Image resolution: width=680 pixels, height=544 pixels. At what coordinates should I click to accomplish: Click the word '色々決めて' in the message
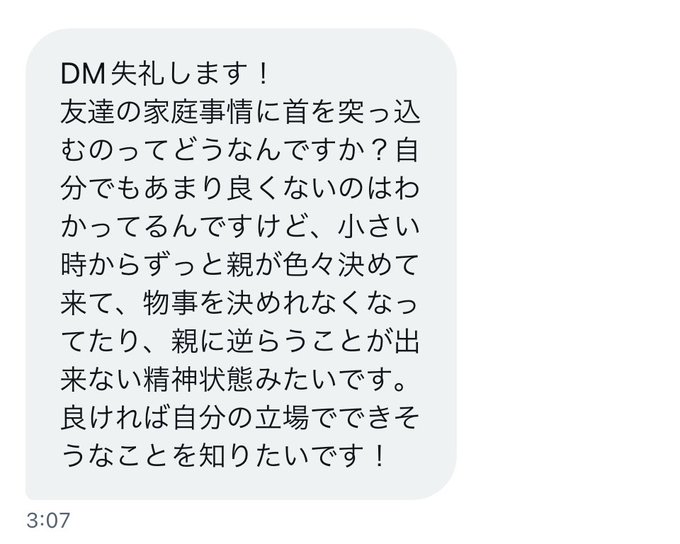(351, 265)
